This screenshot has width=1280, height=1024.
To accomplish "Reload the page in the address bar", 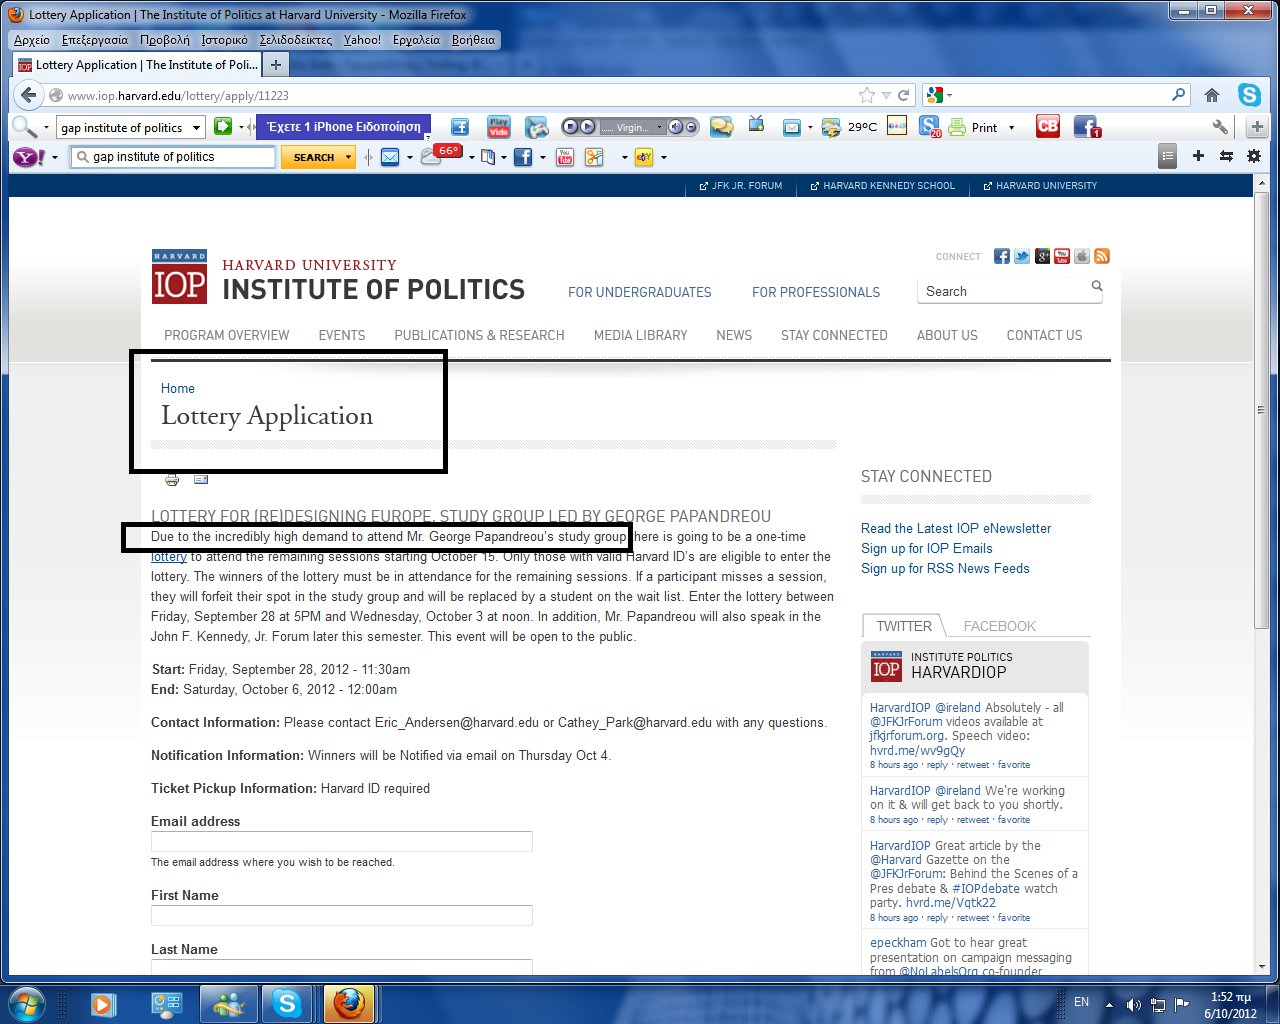I will click(x=904, y=95).
